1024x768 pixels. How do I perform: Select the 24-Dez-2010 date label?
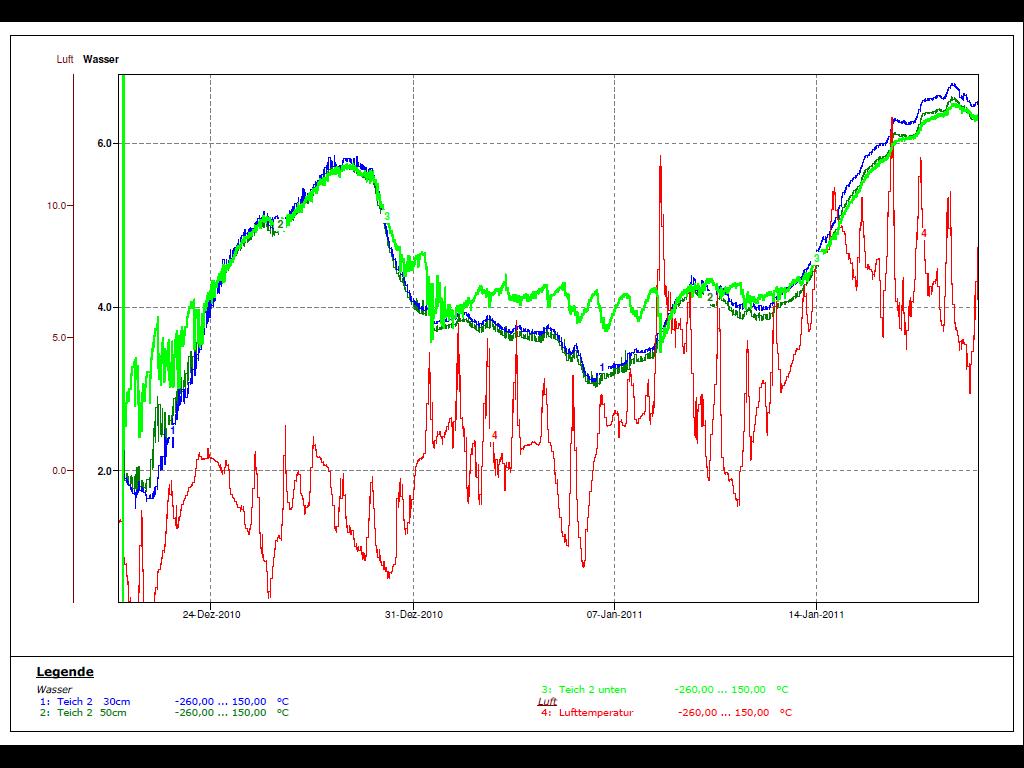[211, 615]
